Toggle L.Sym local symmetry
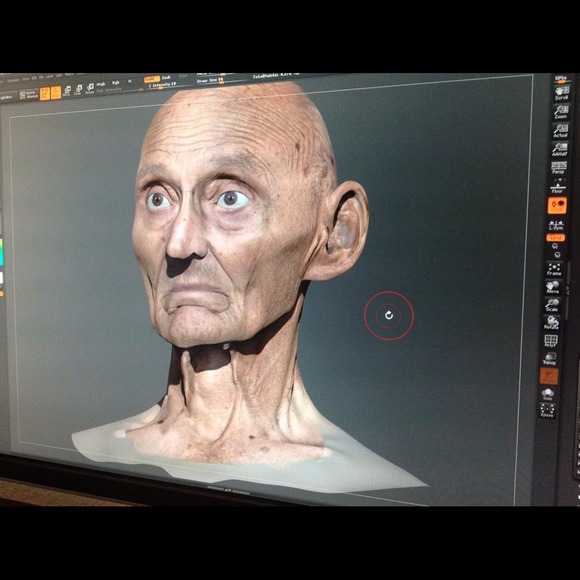The width and height of the screenshot is (580, 580). (556, 225)
